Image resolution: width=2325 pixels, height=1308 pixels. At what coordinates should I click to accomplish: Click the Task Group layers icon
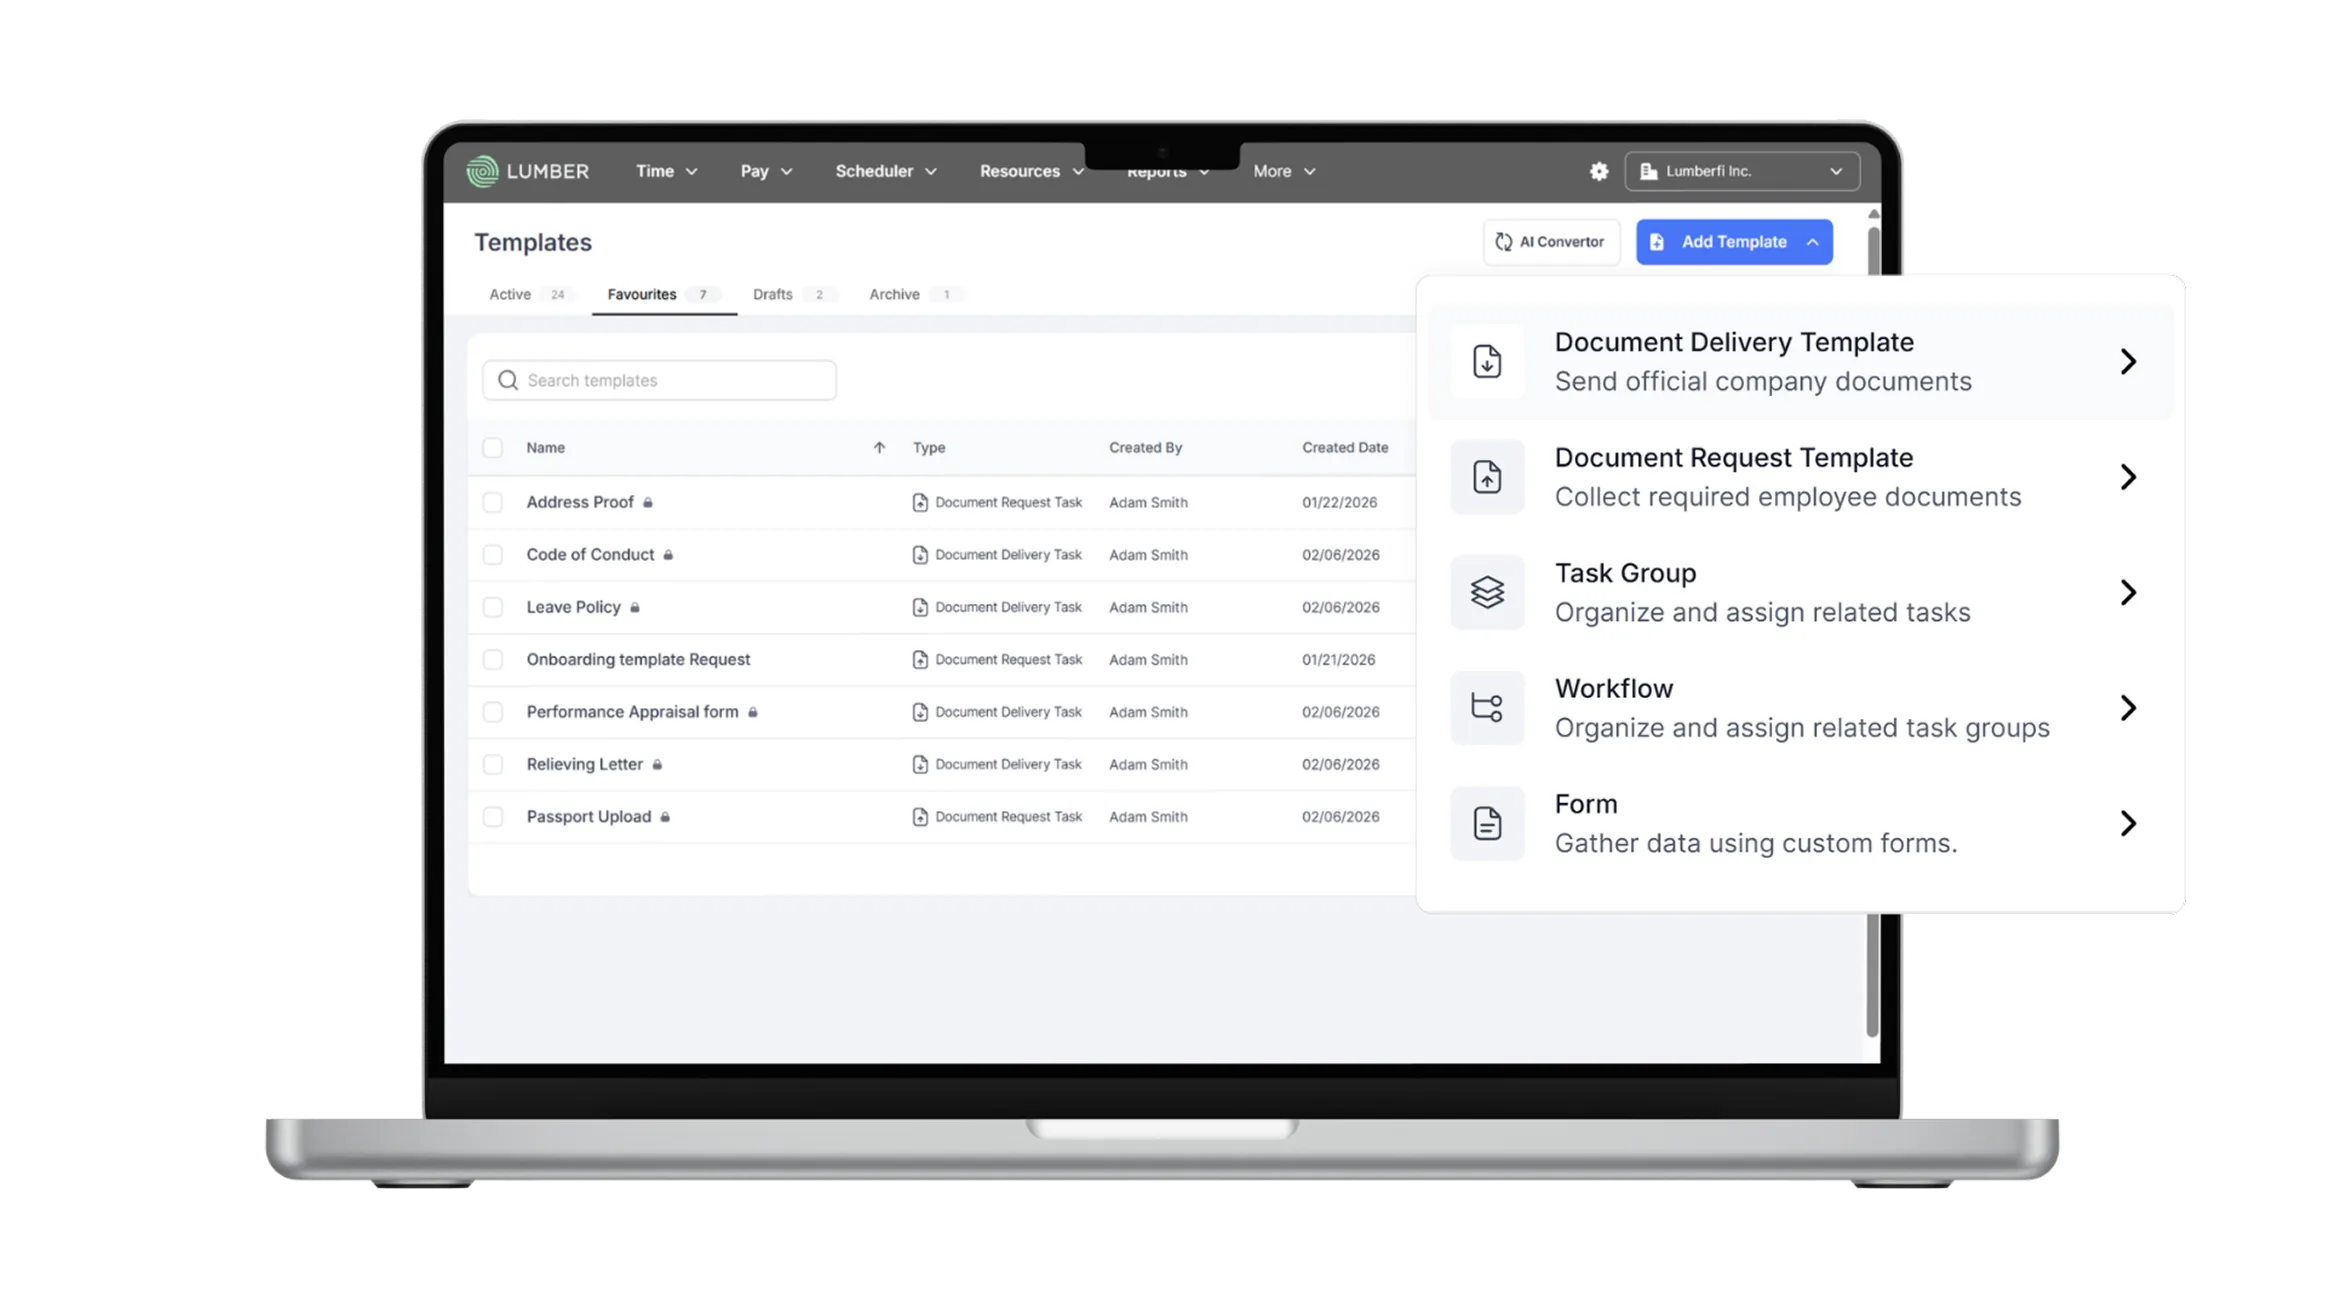1487,592
